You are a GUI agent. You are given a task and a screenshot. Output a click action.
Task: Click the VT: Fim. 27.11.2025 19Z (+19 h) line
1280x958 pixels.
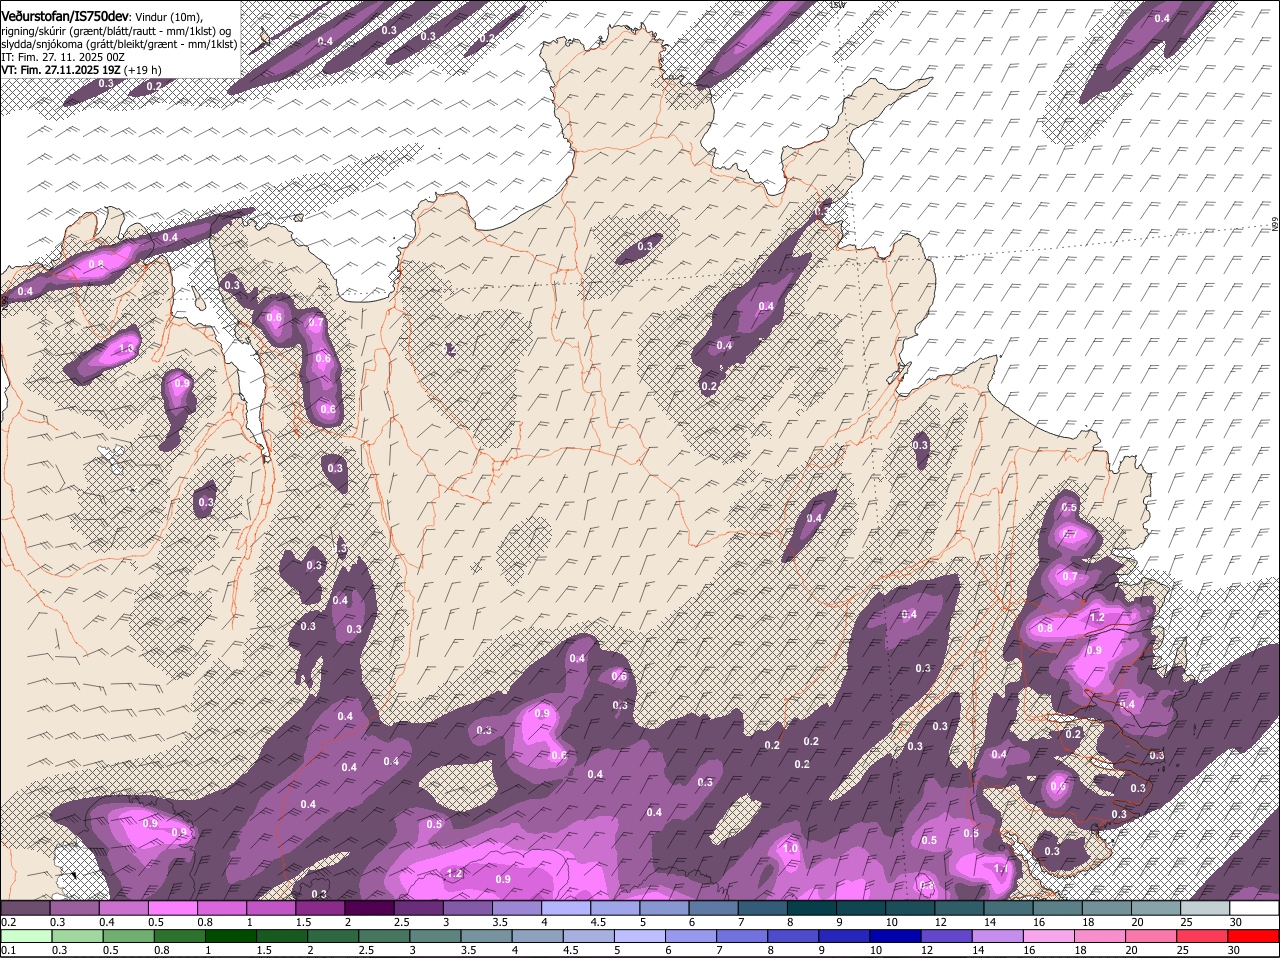pyautogui.click(x=81, y=70)
